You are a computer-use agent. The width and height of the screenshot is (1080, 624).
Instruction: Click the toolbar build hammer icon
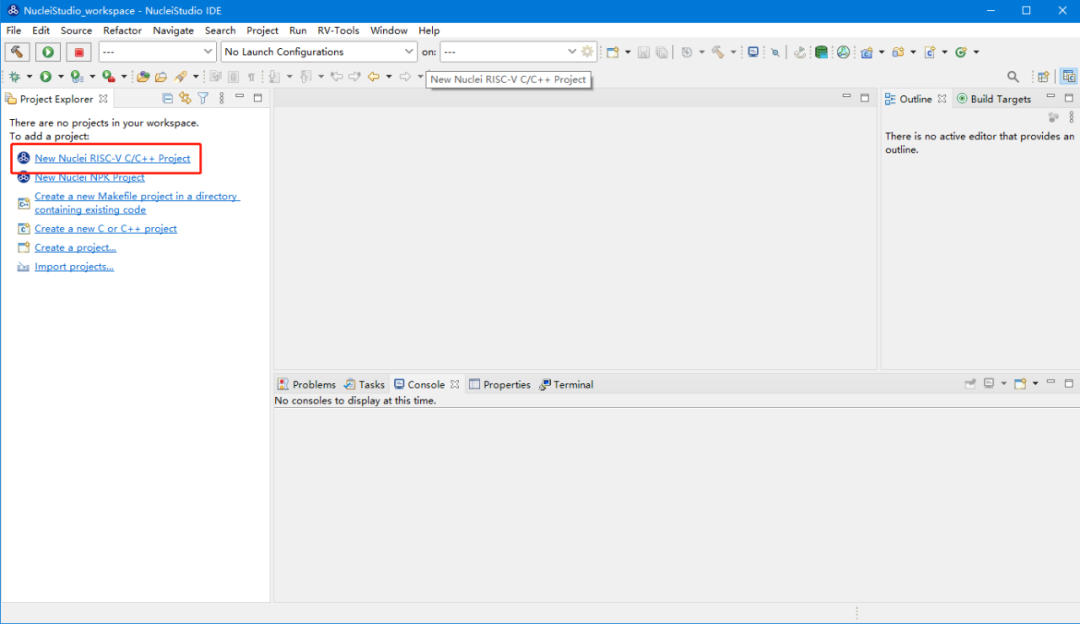tap(718, 52)
